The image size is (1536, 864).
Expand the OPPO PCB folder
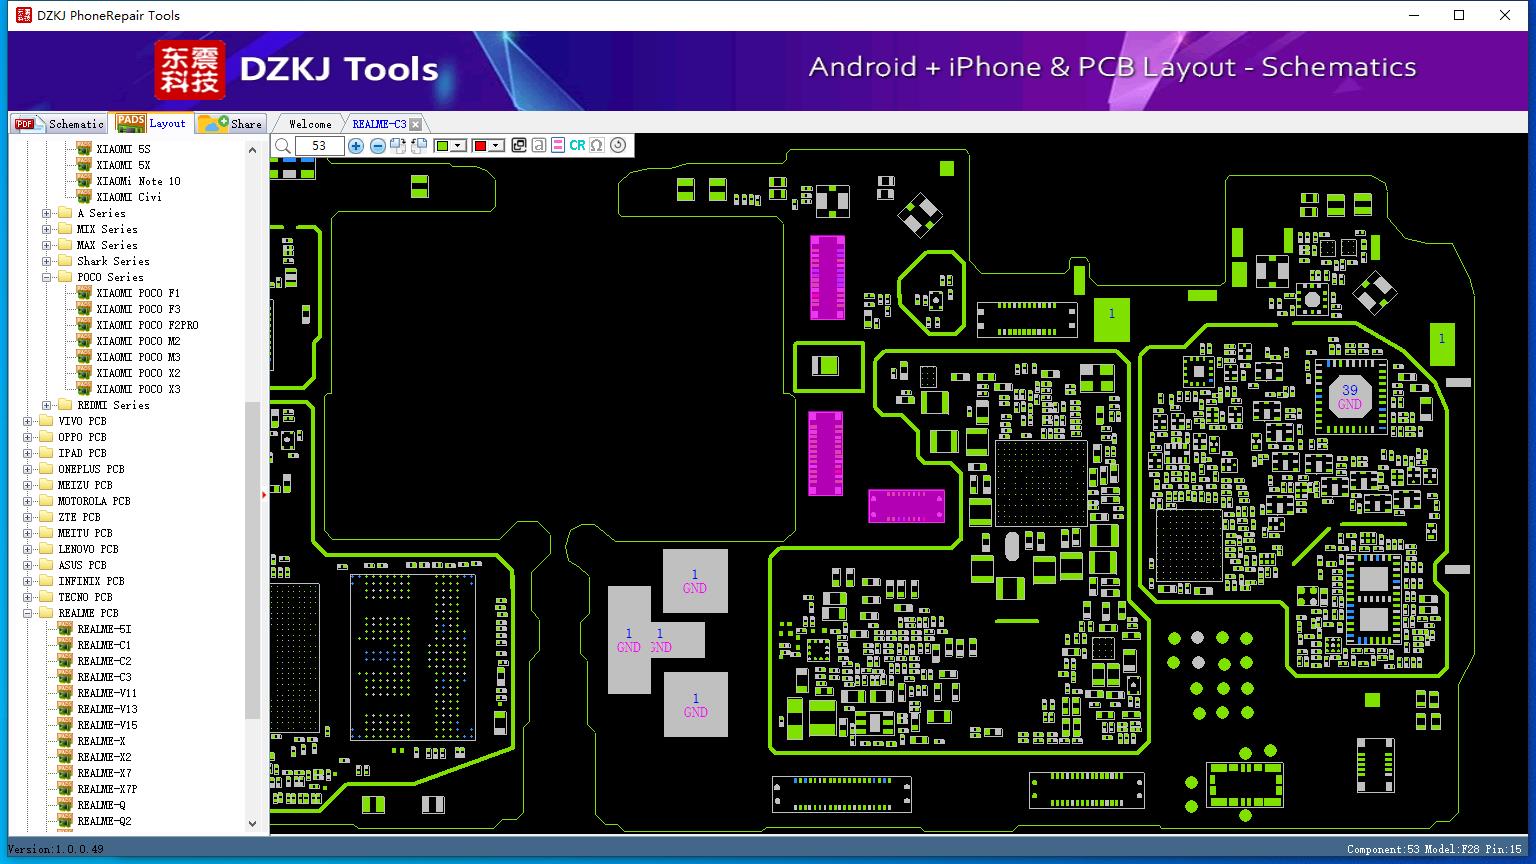[x=28, y=437]
